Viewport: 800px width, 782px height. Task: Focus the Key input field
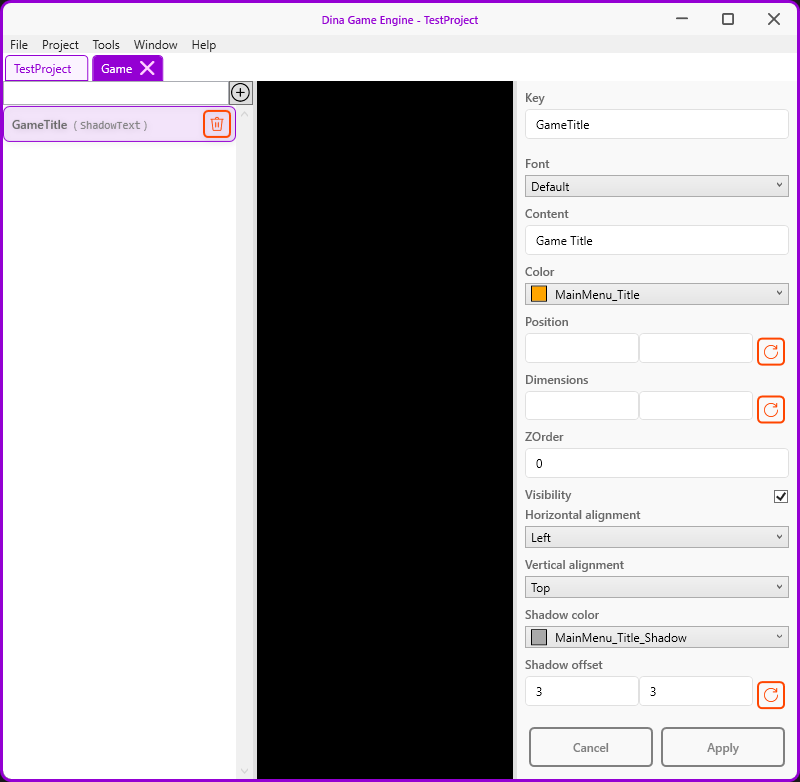(657, 124)
